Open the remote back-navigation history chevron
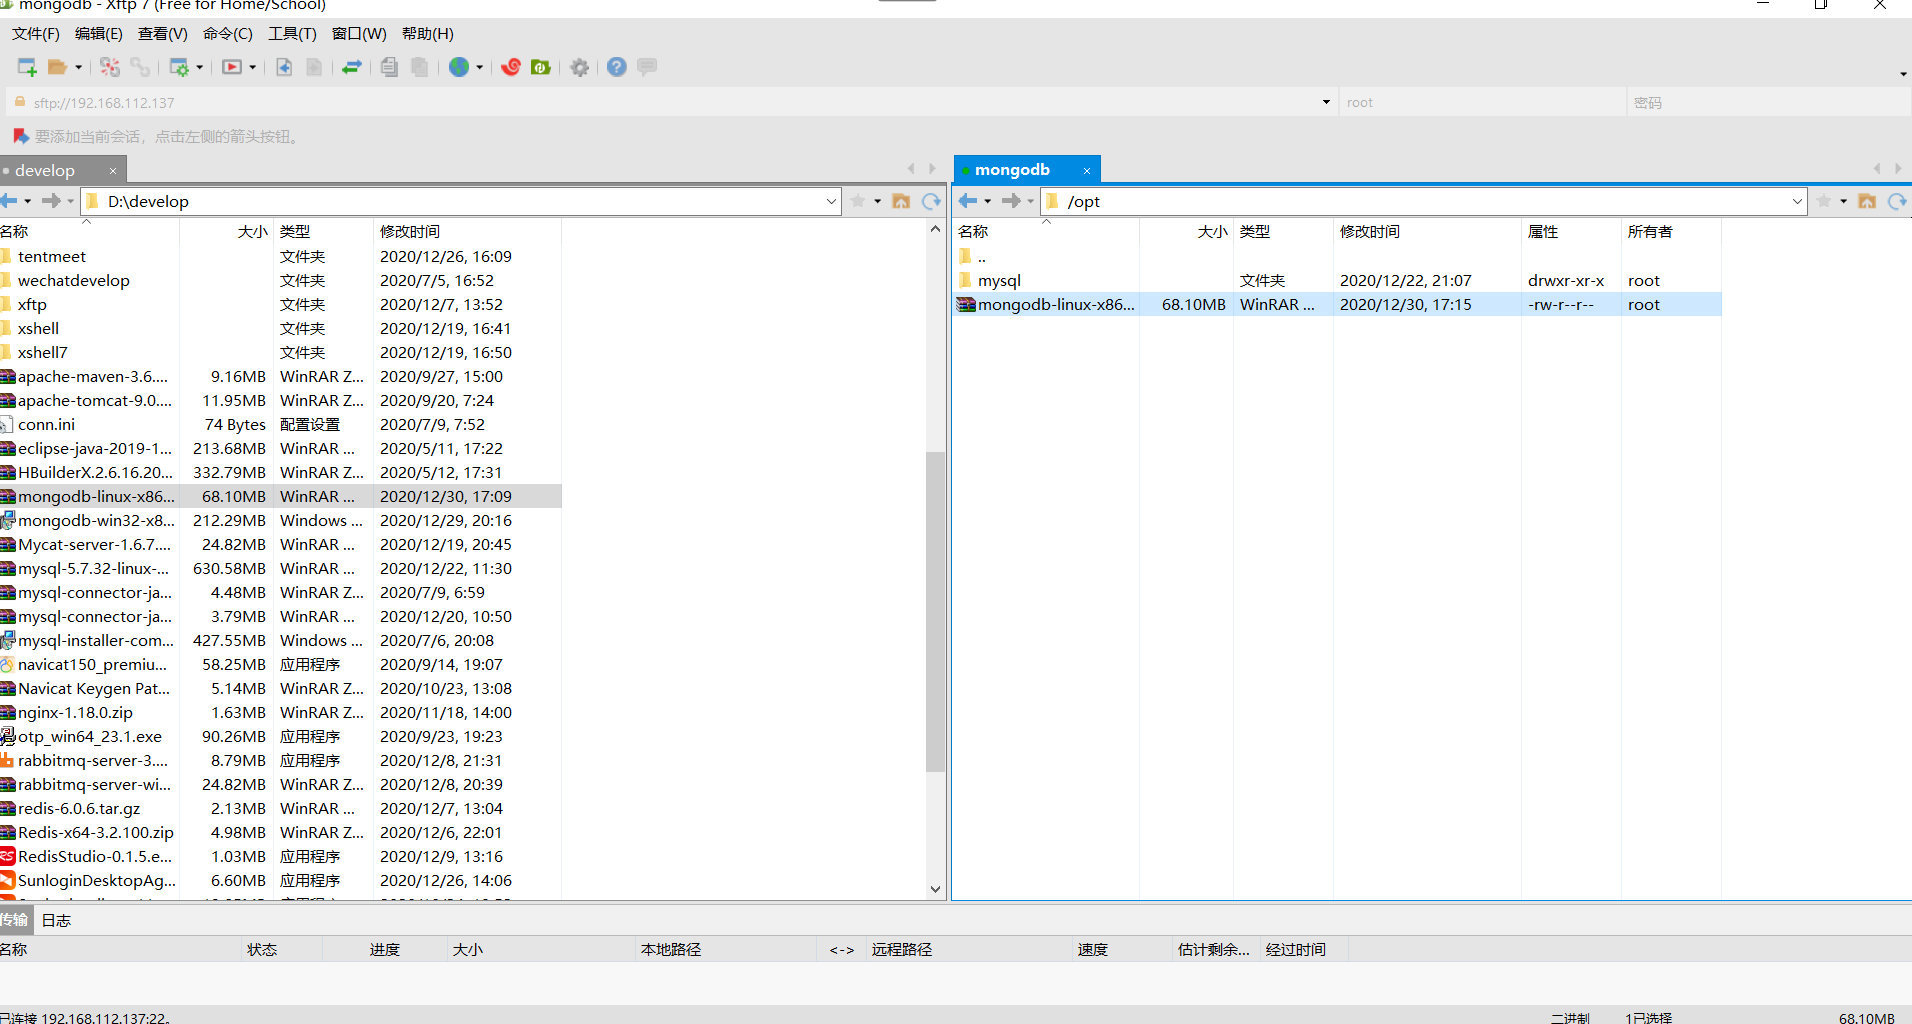This screenshot has width=1912, height=1024. [x=986, y=201]
